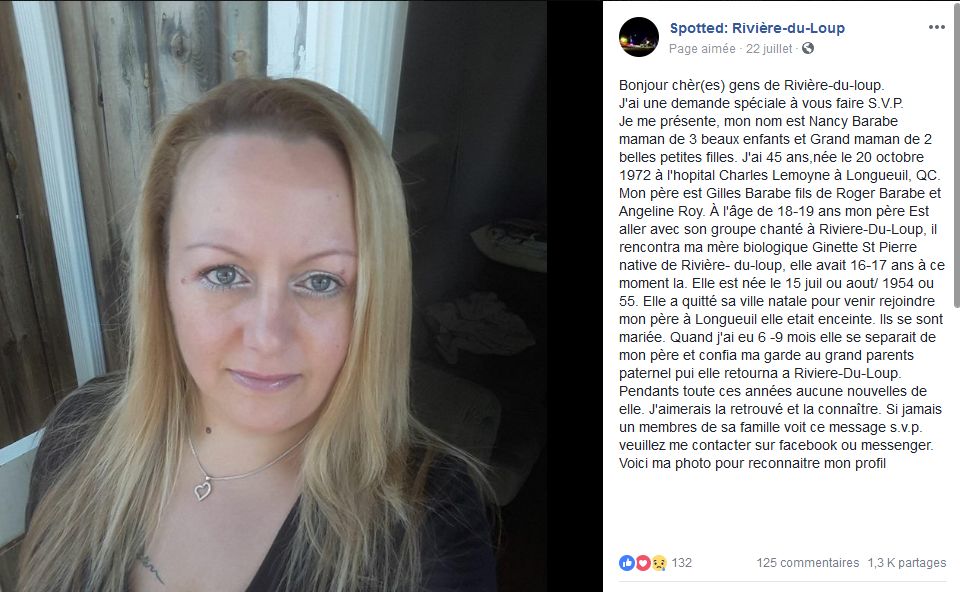
Task: Click the scrollbar thumb on the post panel
Action: click(x=957, y=153)
